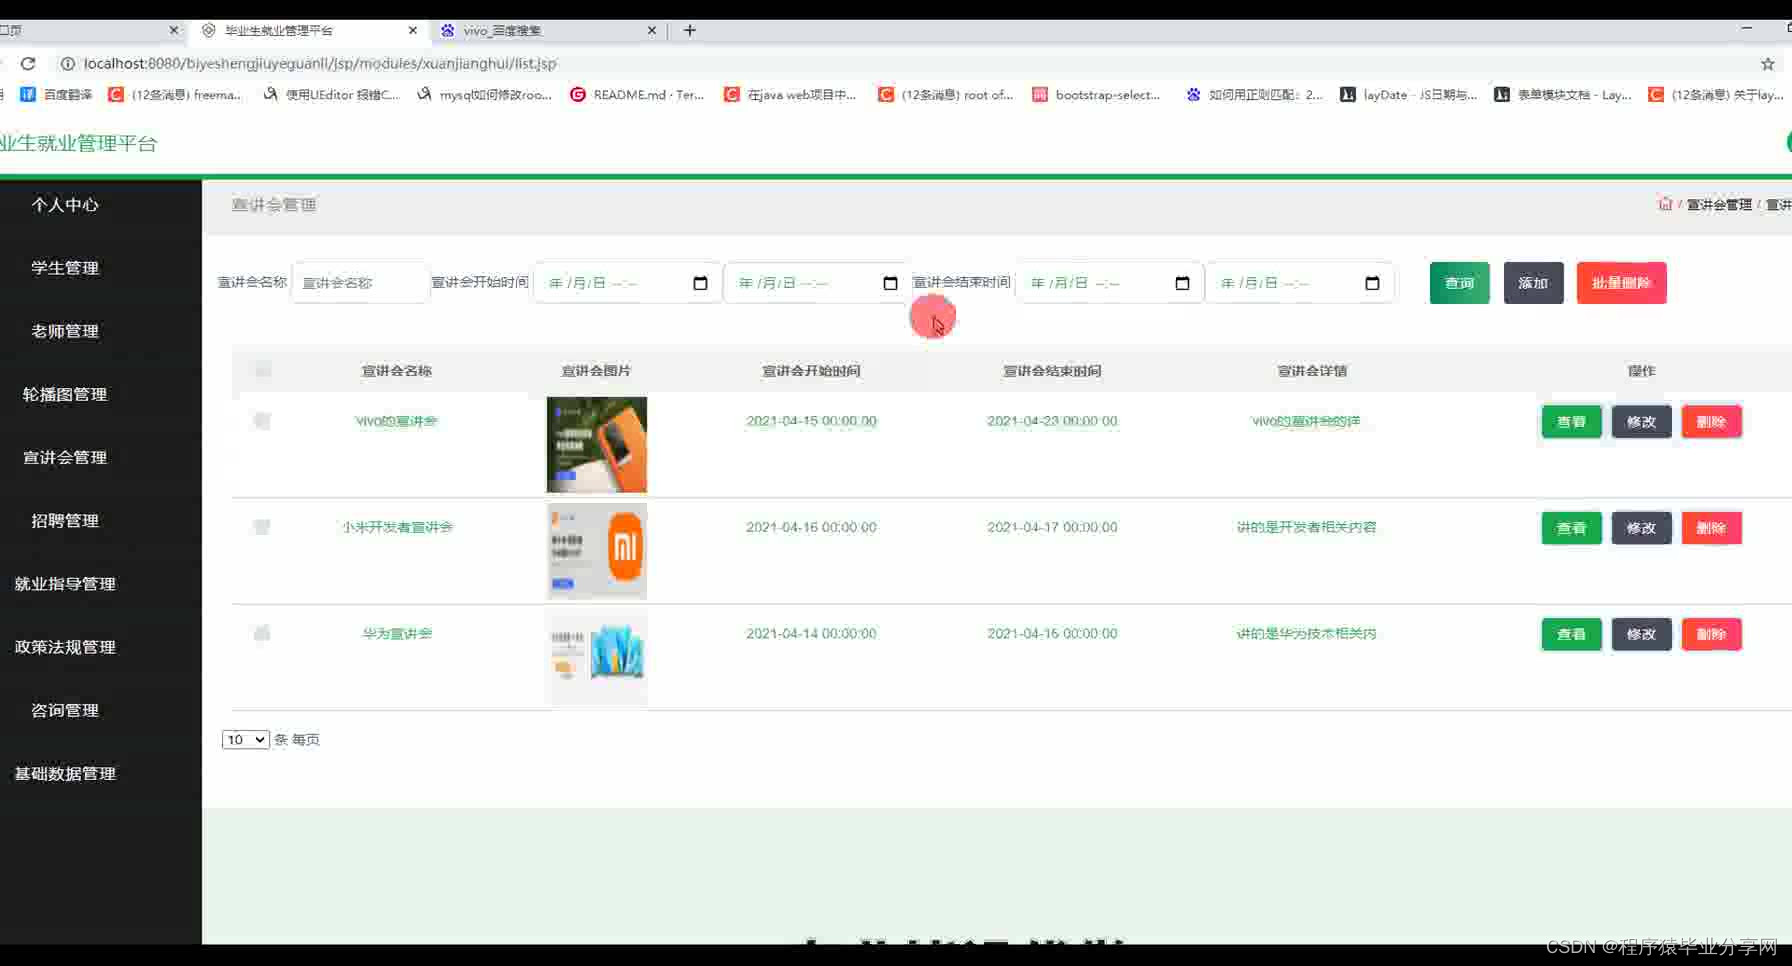Image resolution: width=1792 pixels, height=966 pixels.
Task: Open the 如何用正则匹配 bookmark
Action: point(1254,94)
